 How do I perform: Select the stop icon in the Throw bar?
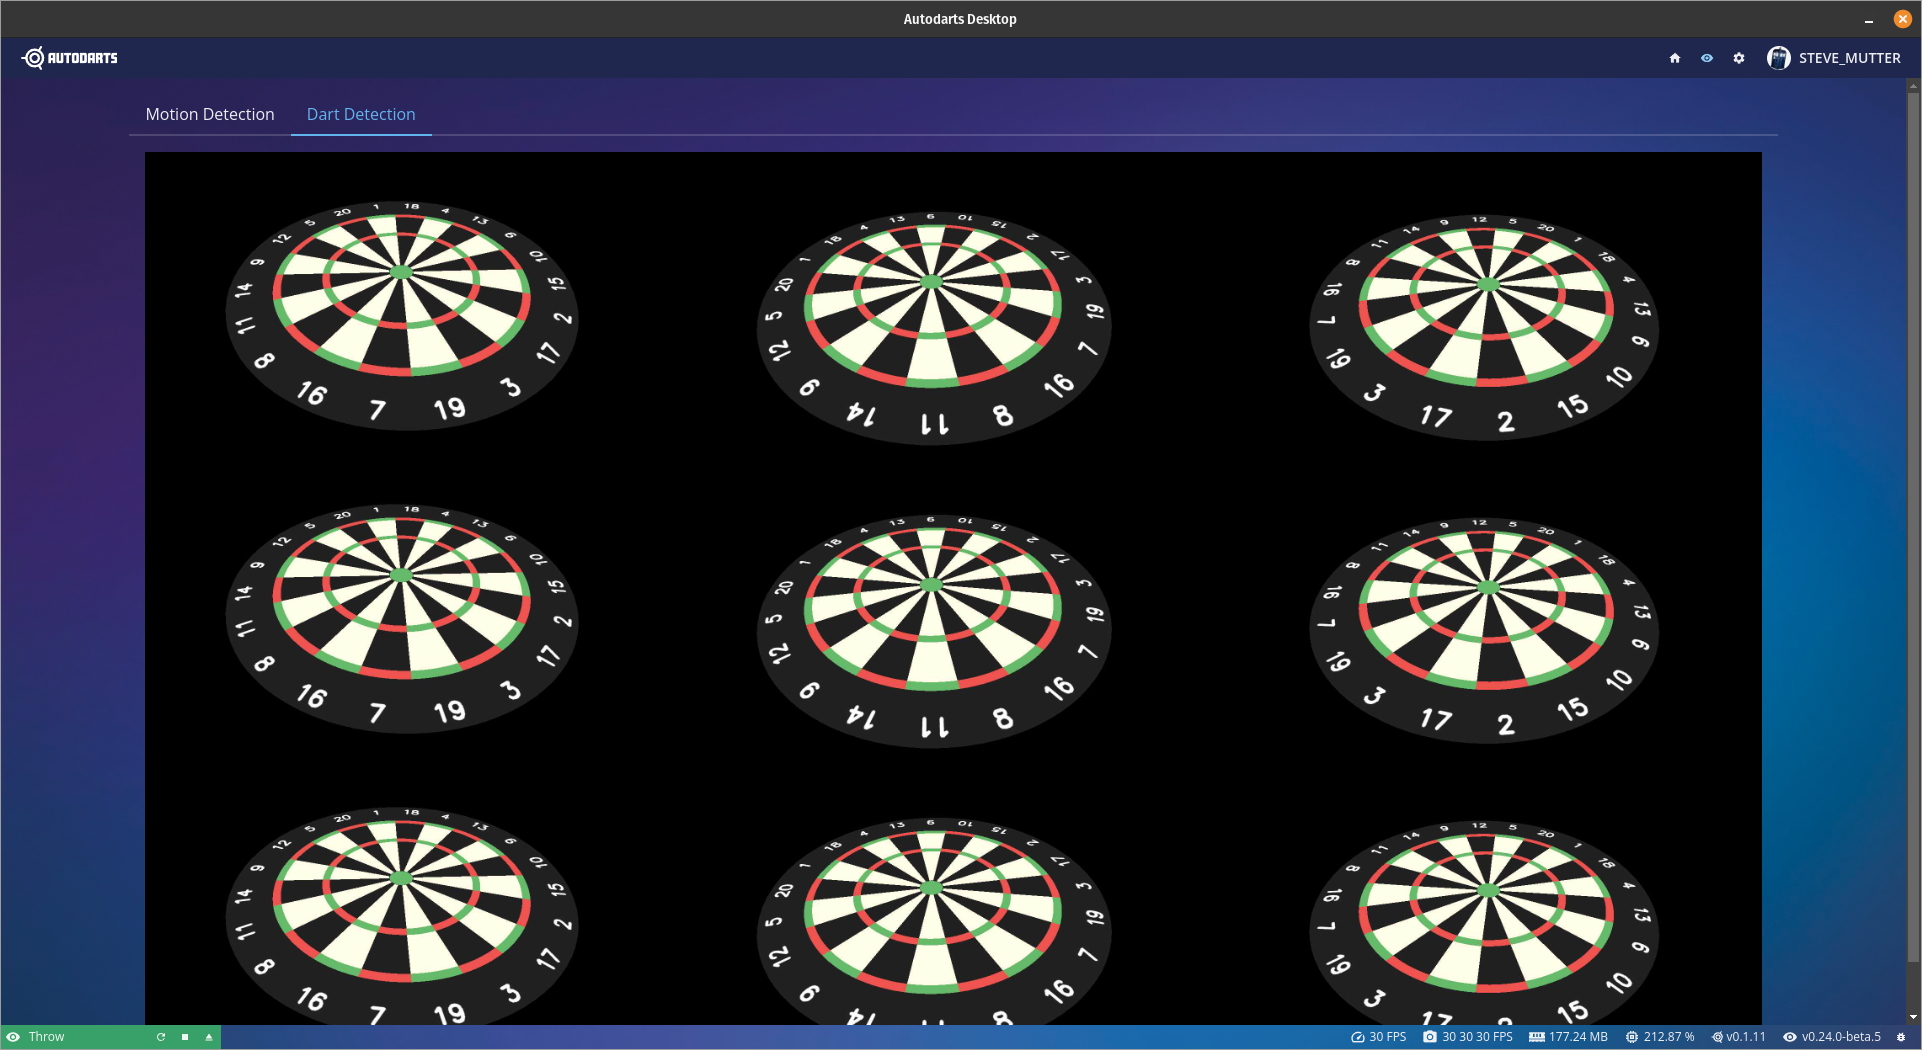[185, 1037]
